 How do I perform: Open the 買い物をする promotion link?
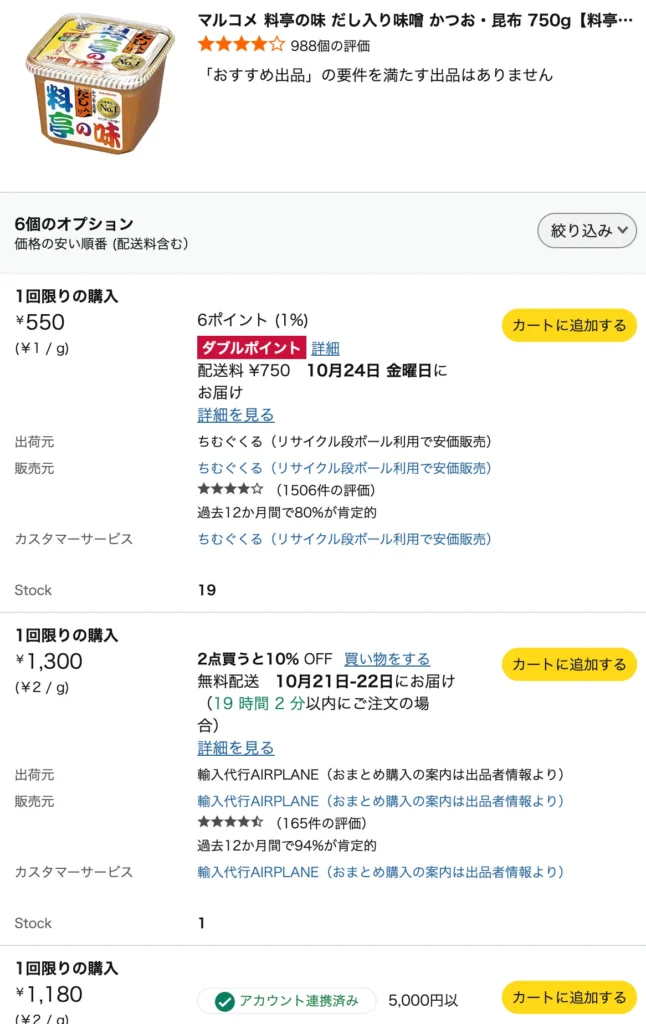[x=387, y=659]
